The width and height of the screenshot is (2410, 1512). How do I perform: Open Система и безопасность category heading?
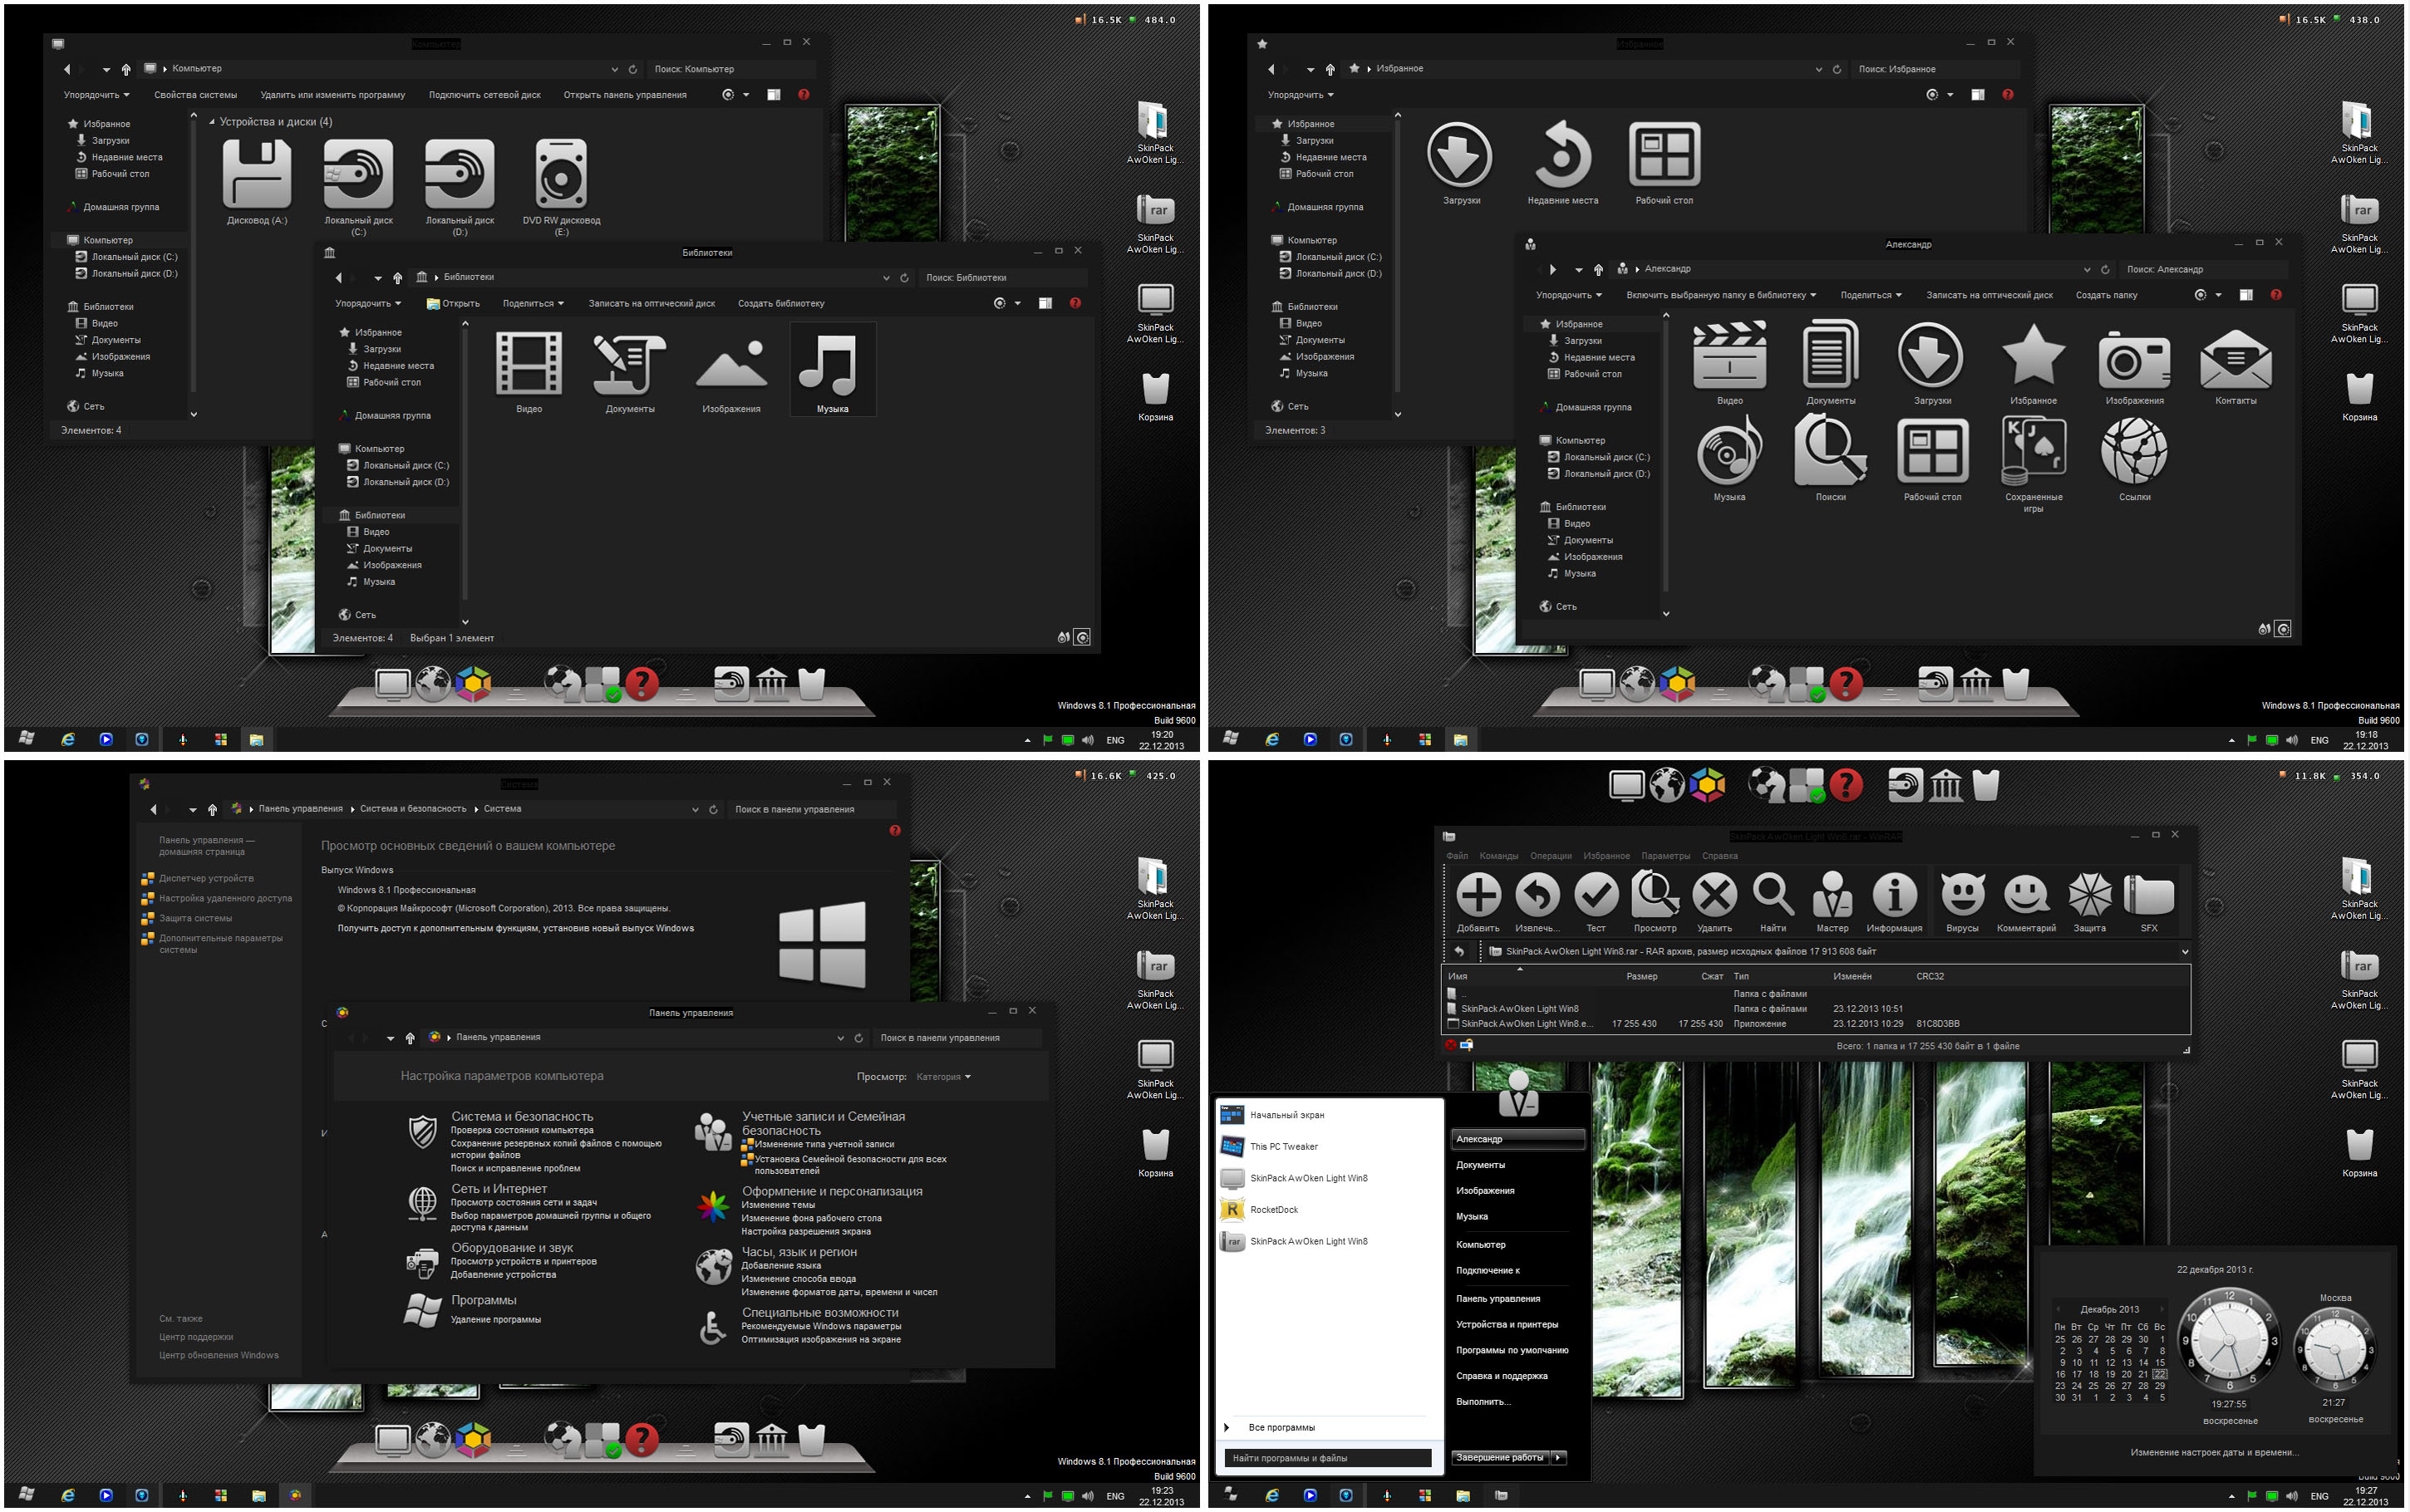[x=522, y=1116]
